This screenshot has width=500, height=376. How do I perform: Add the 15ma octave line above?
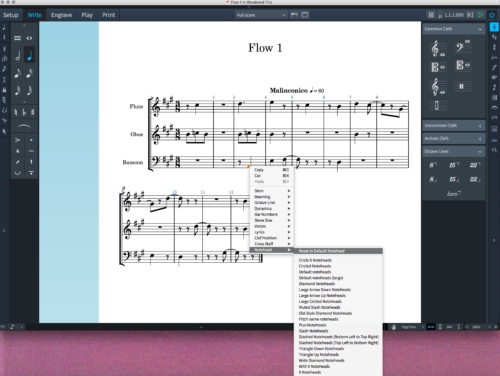coord(454,165)
